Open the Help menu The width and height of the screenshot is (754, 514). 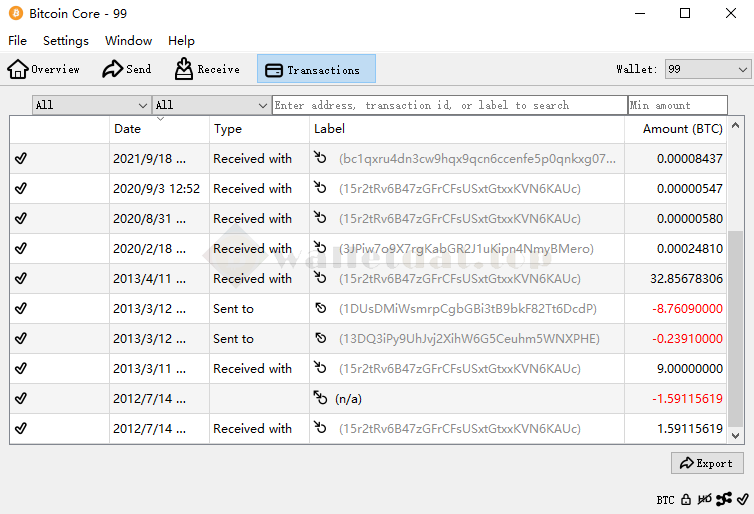181,41
